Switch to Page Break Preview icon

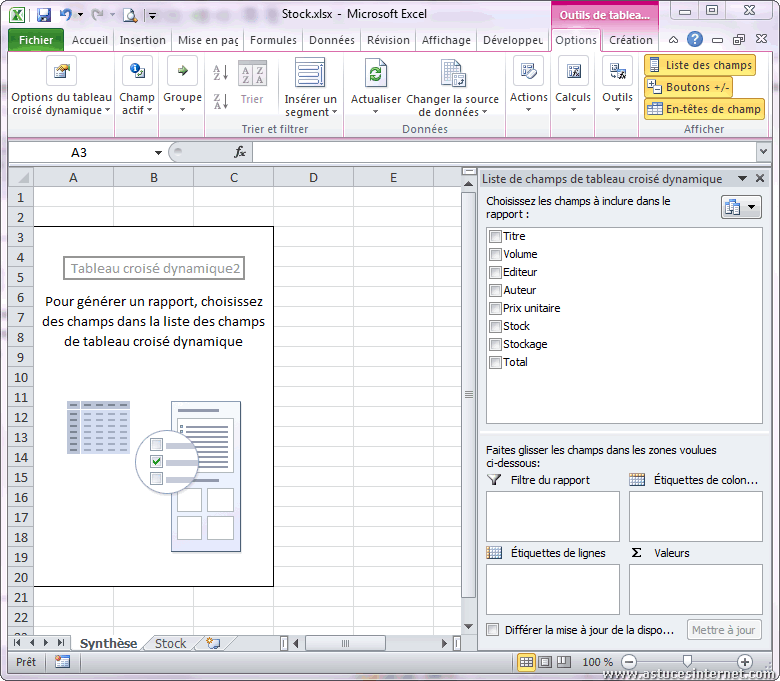(564, 662)
